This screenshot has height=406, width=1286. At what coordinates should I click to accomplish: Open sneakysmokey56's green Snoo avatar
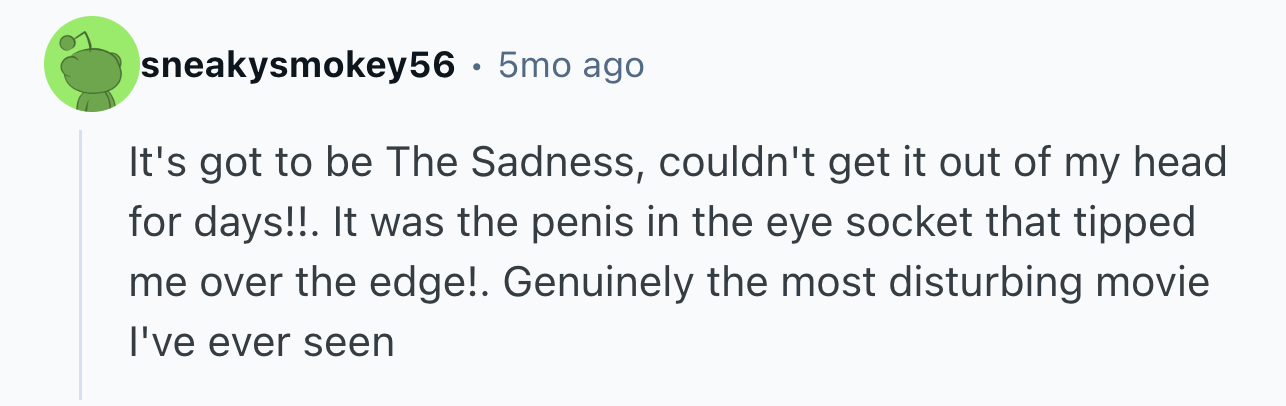coord(91,65)
